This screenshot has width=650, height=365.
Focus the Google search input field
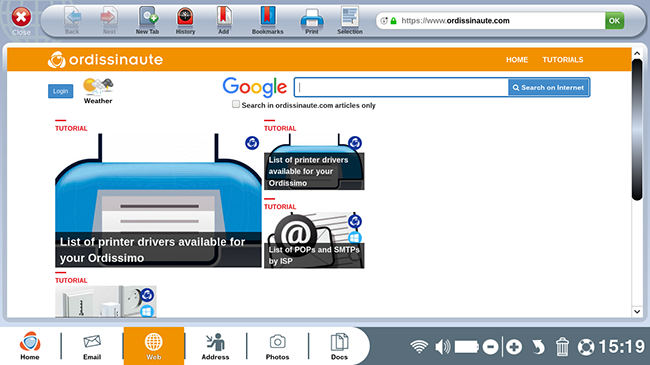coord(401,88)
